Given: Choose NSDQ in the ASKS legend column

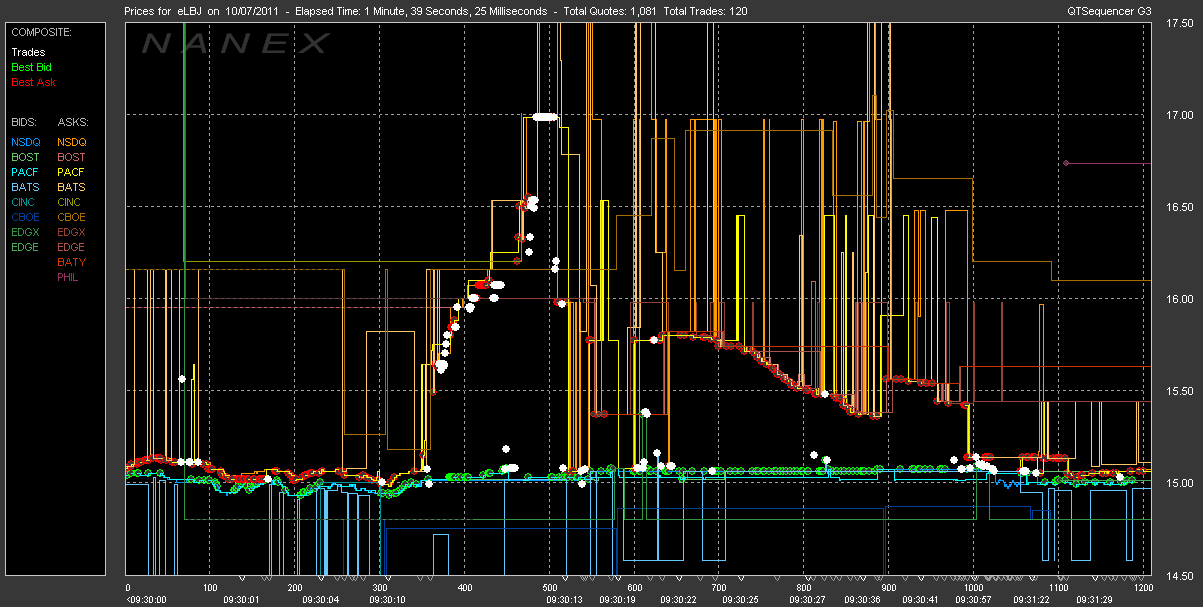Looking at the screenshot, I should click(x=72, y=142).
